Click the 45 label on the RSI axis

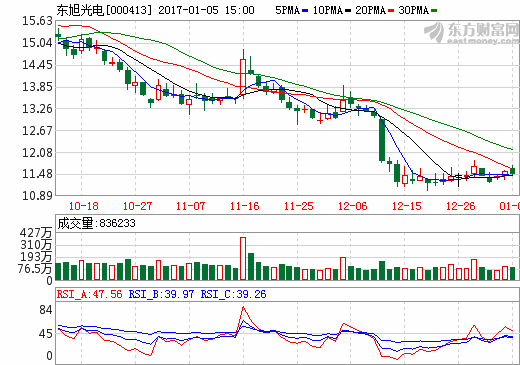(x=46, y=333)
